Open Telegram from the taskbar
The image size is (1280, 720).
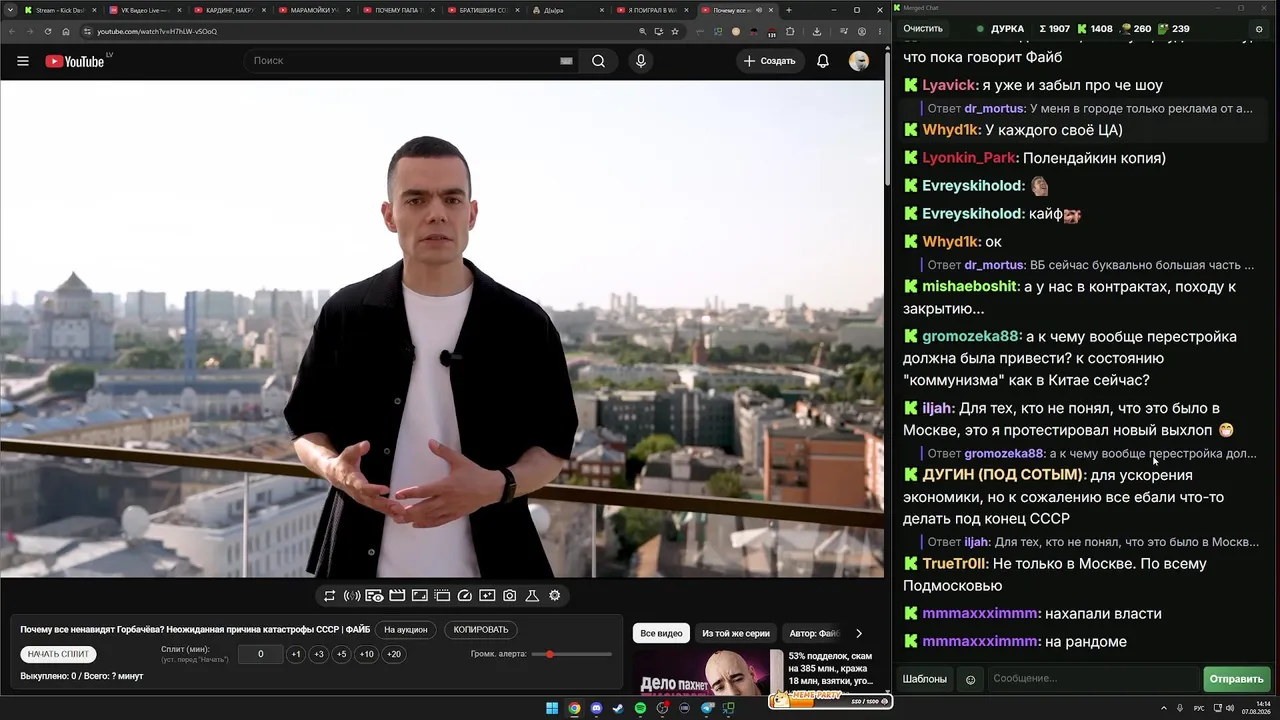[707, 709]
